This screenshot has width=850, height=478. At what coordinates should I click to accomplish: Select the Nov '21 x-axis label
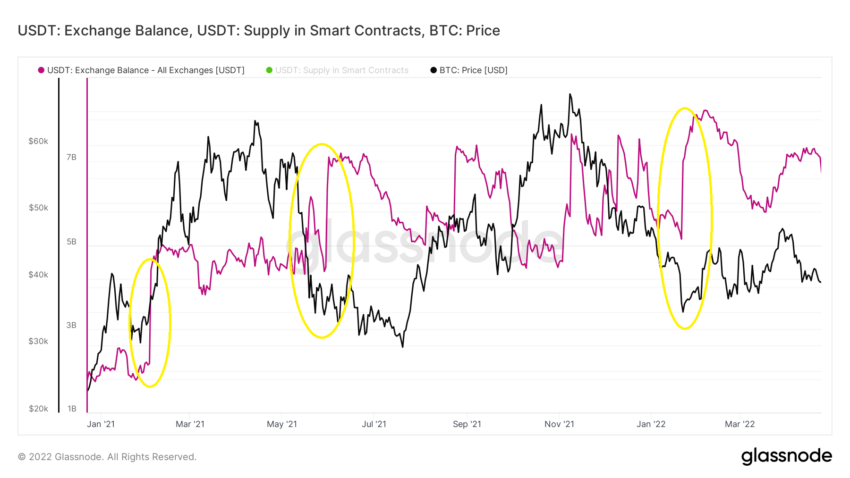coord(559,424)
